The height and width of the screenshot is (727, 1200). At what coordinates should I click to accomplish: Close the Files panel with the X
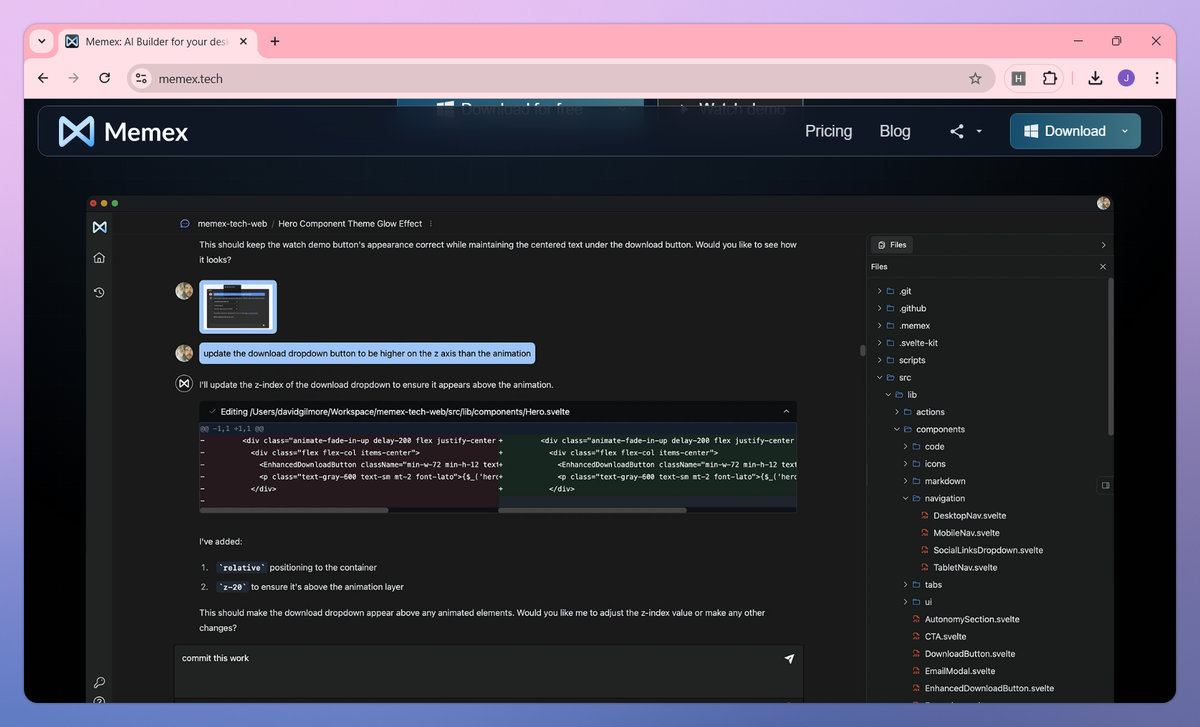pyautogui.click(x=1103, y=267)
